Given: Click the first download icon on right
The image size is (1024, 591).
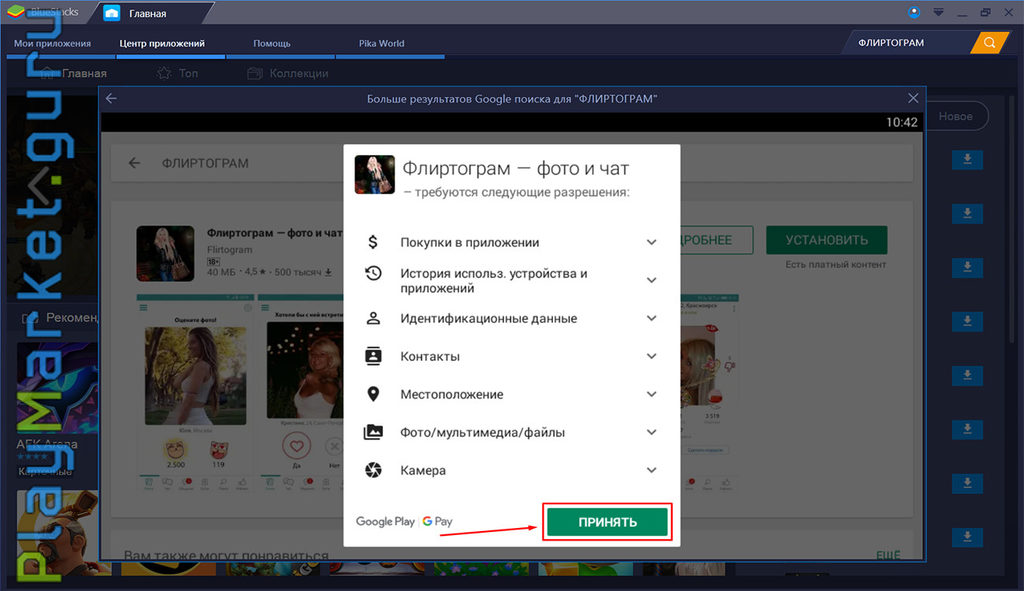Looking at the screenshot, I should click(967, 159).
